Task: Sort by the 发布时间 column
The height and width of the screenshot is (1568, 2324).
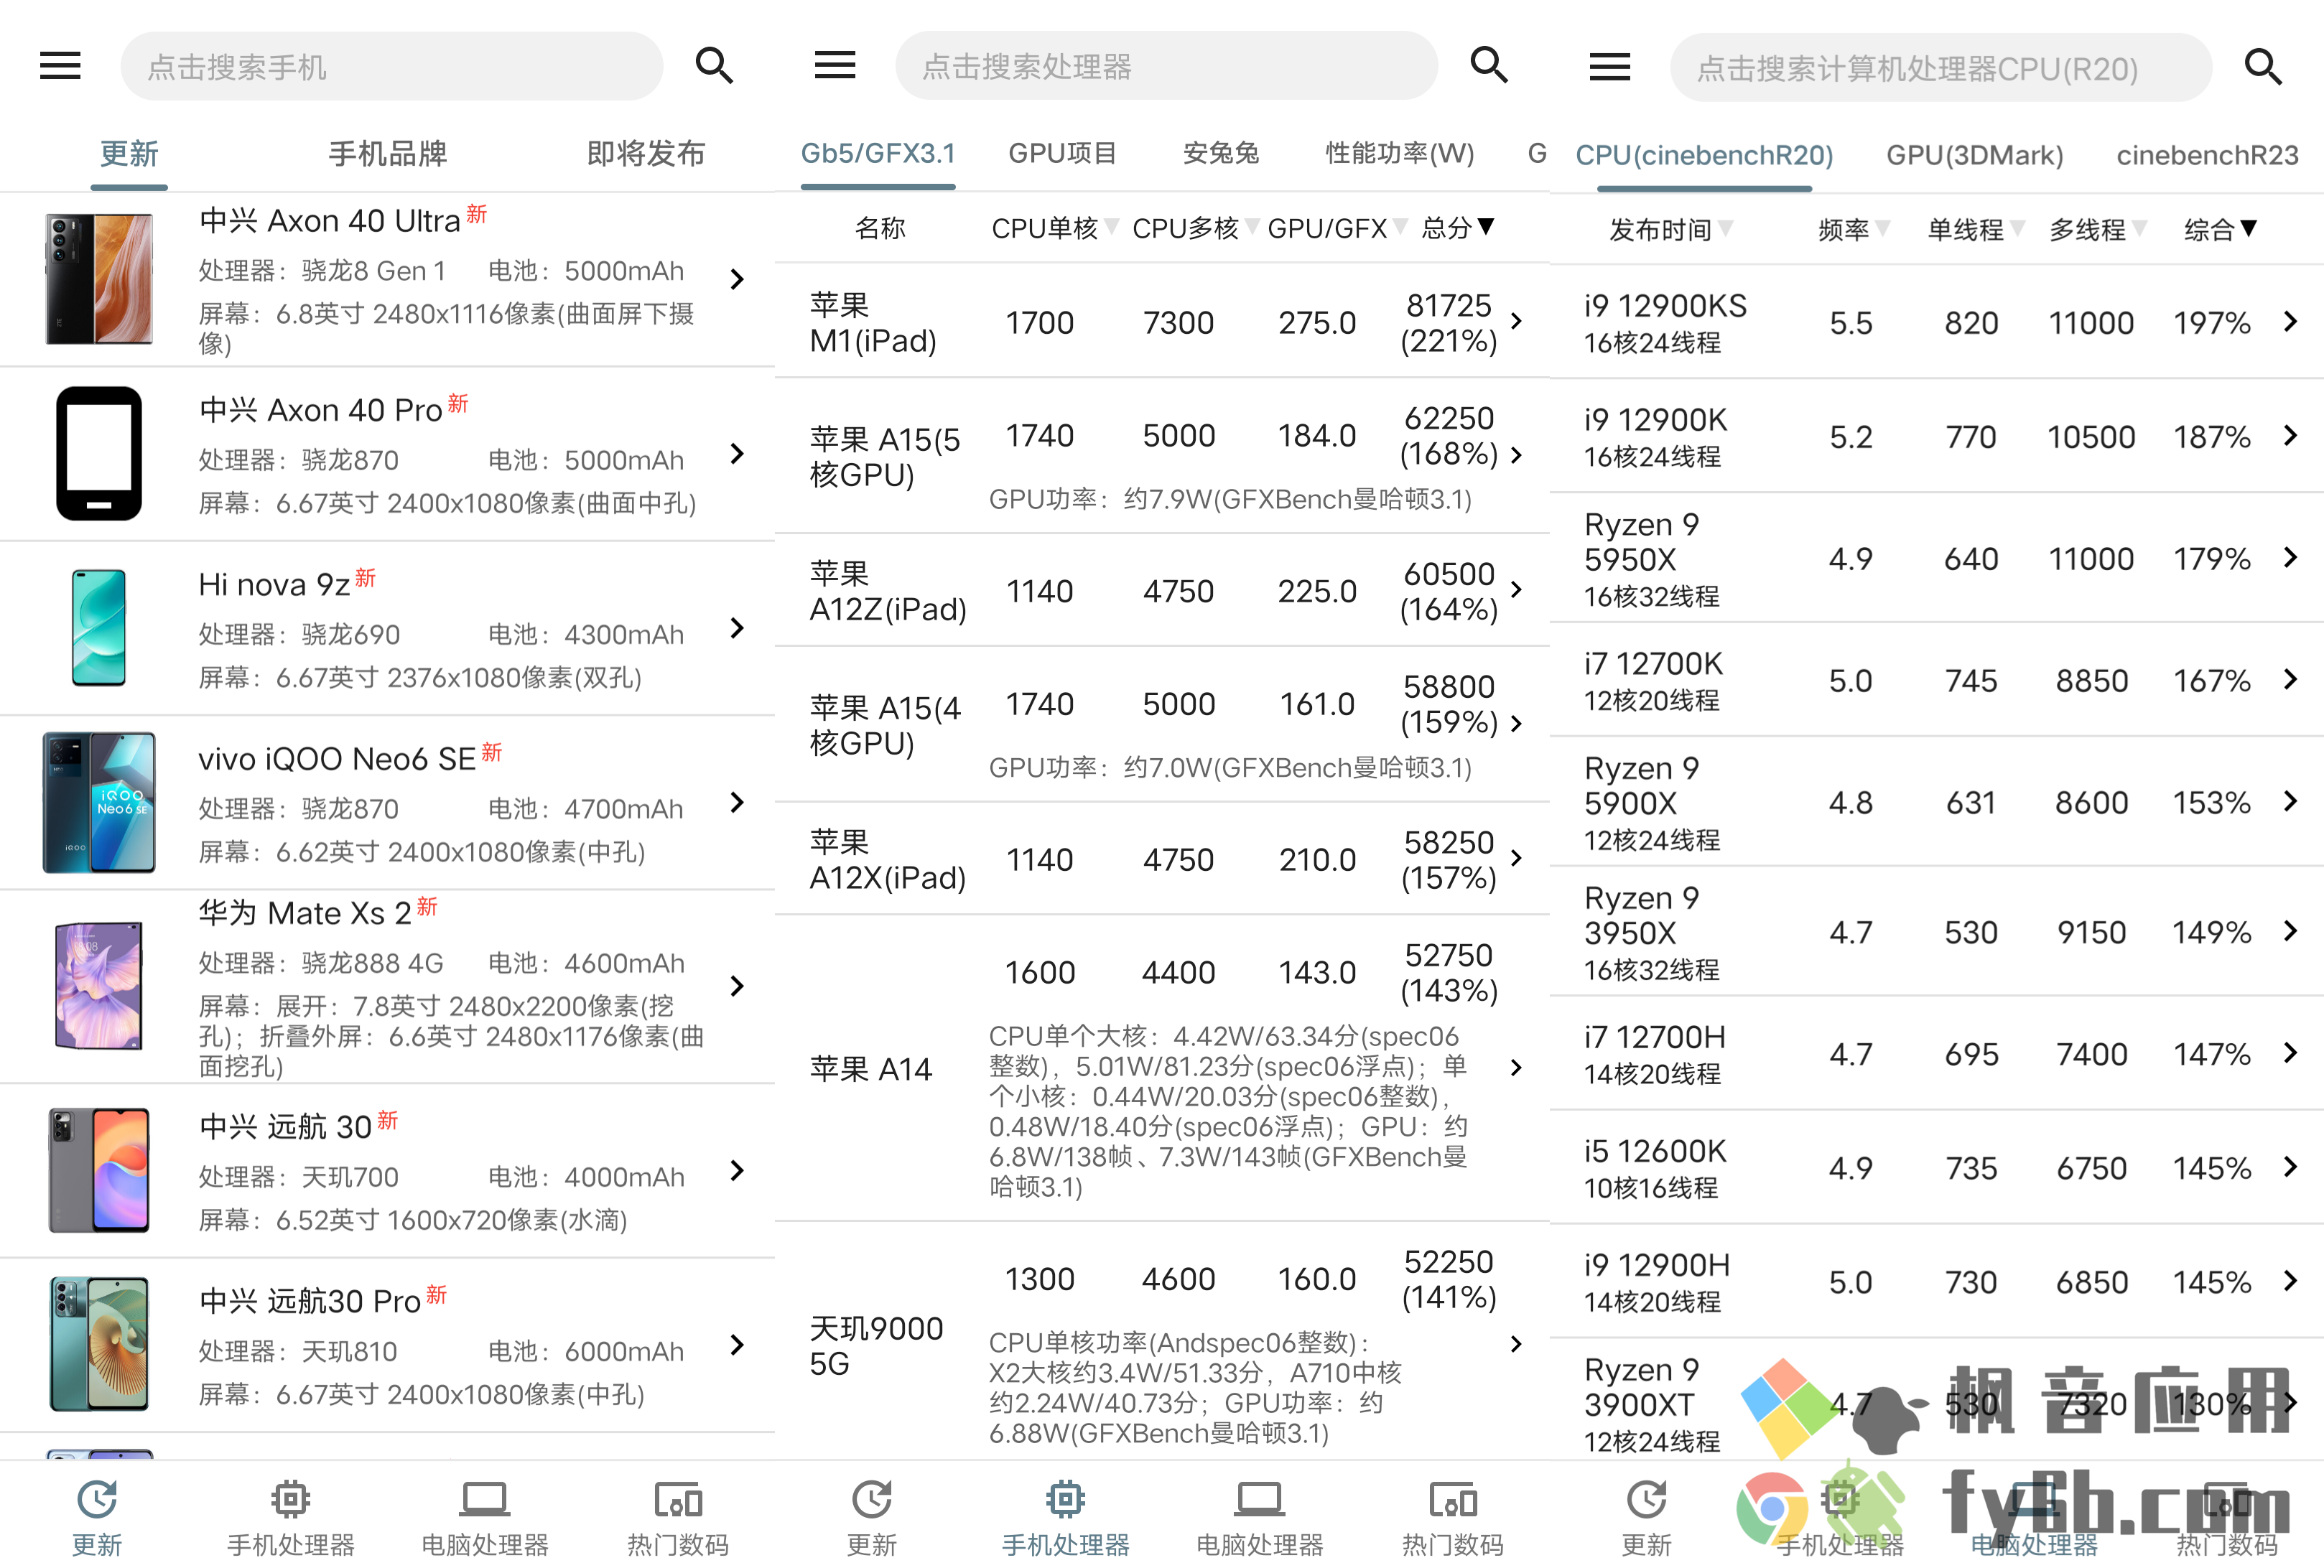Action: tap(1671, 230)
